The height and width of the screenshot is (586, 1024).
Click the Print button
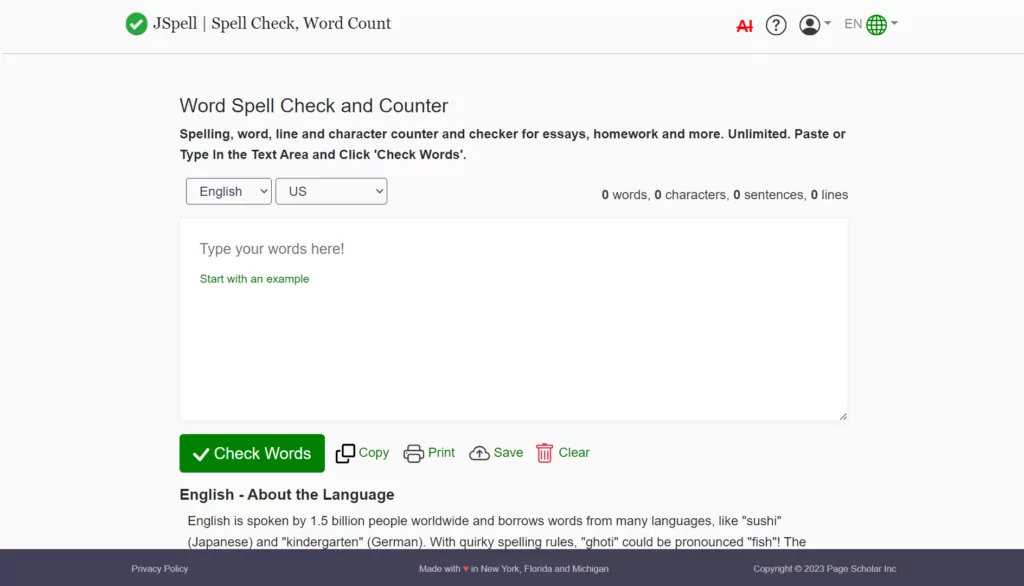[x=429, y=453]
